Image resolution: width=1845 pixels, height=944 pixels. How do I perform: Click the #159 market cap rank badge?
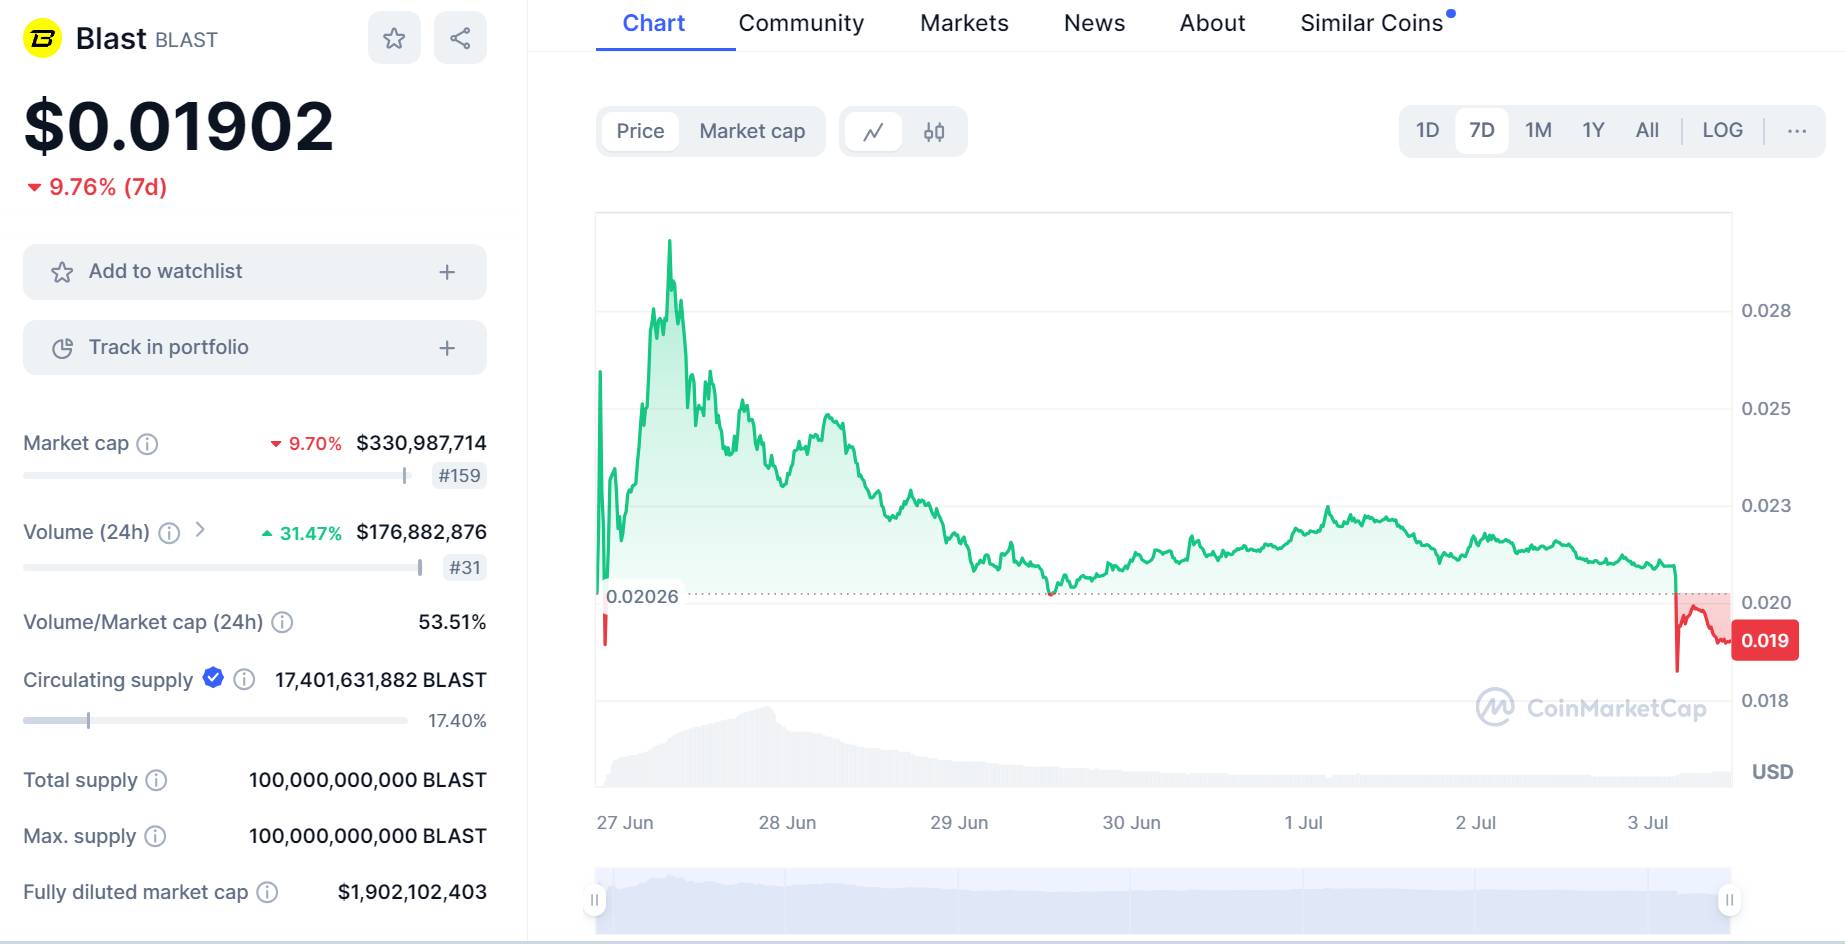point(459,476)
